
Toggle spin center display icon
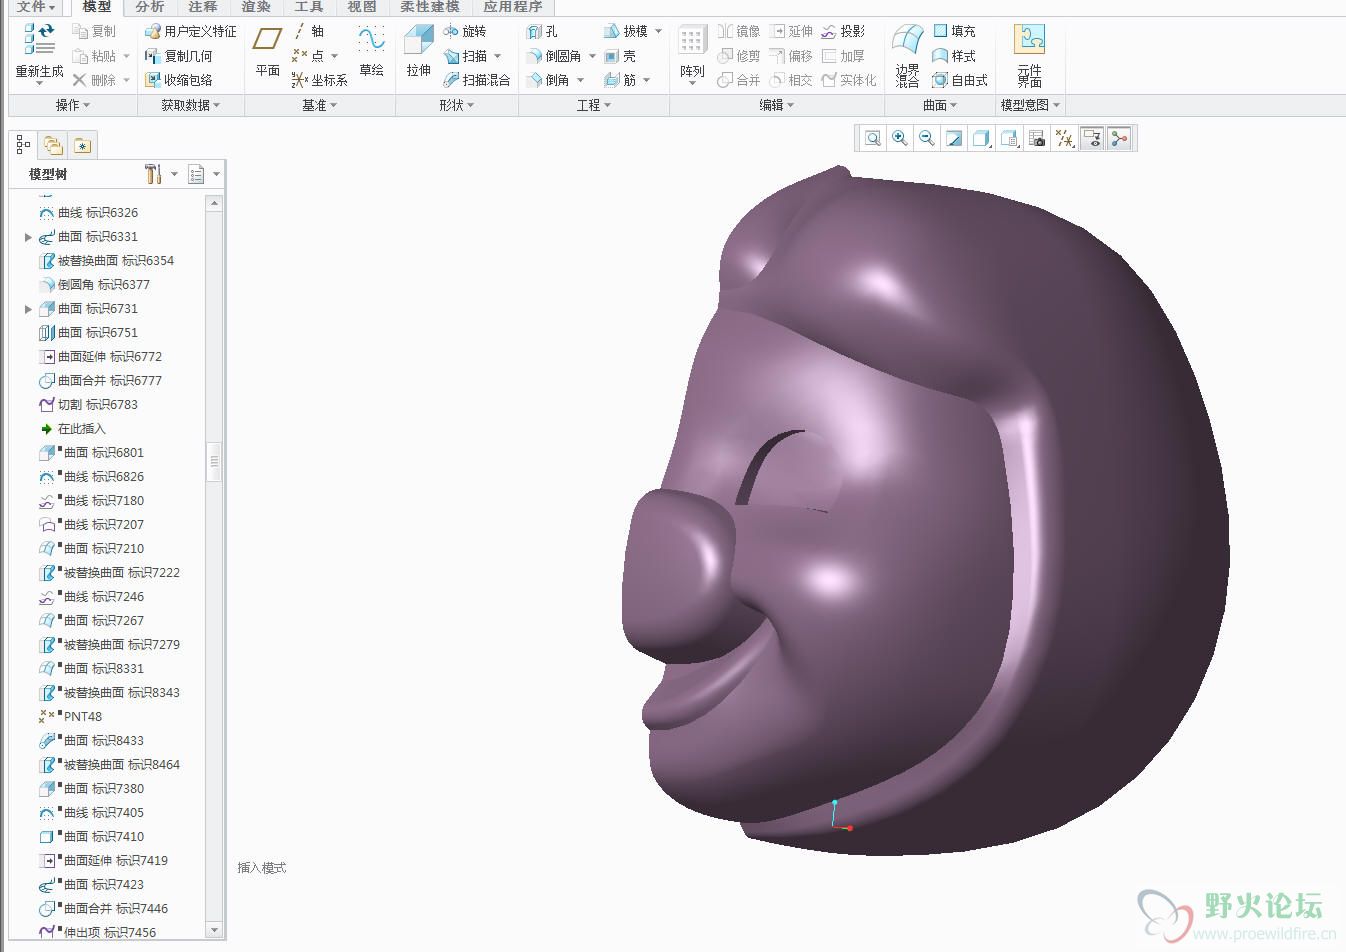click(x=1119, y=139)
